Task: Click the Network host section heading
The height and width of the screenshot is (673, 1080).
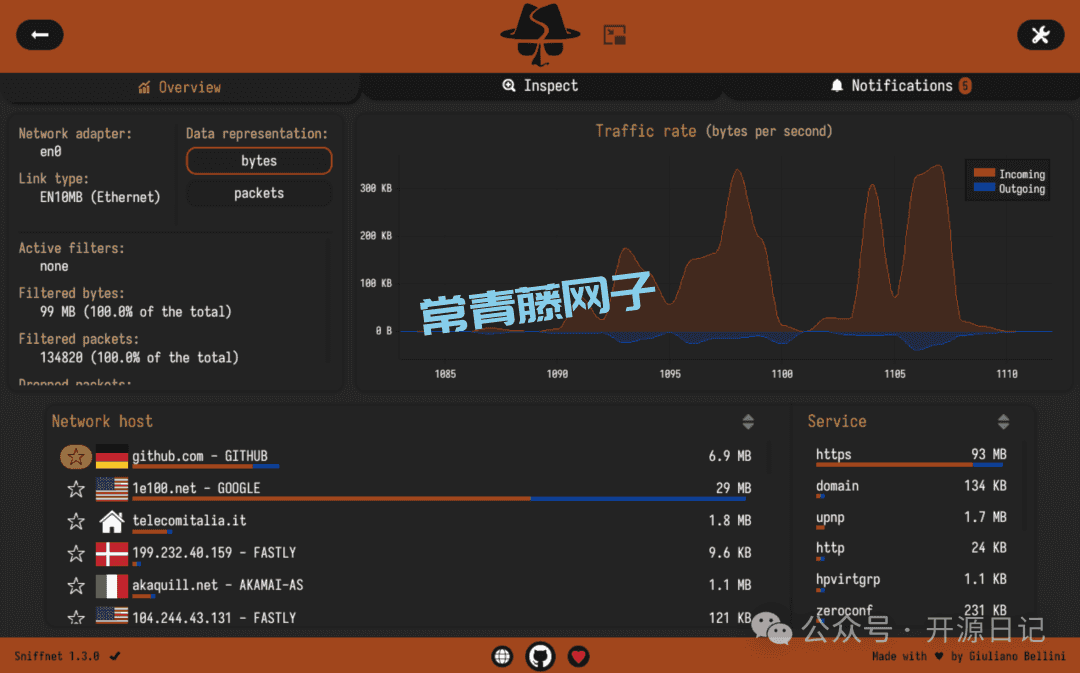Action: coord(102,422)
